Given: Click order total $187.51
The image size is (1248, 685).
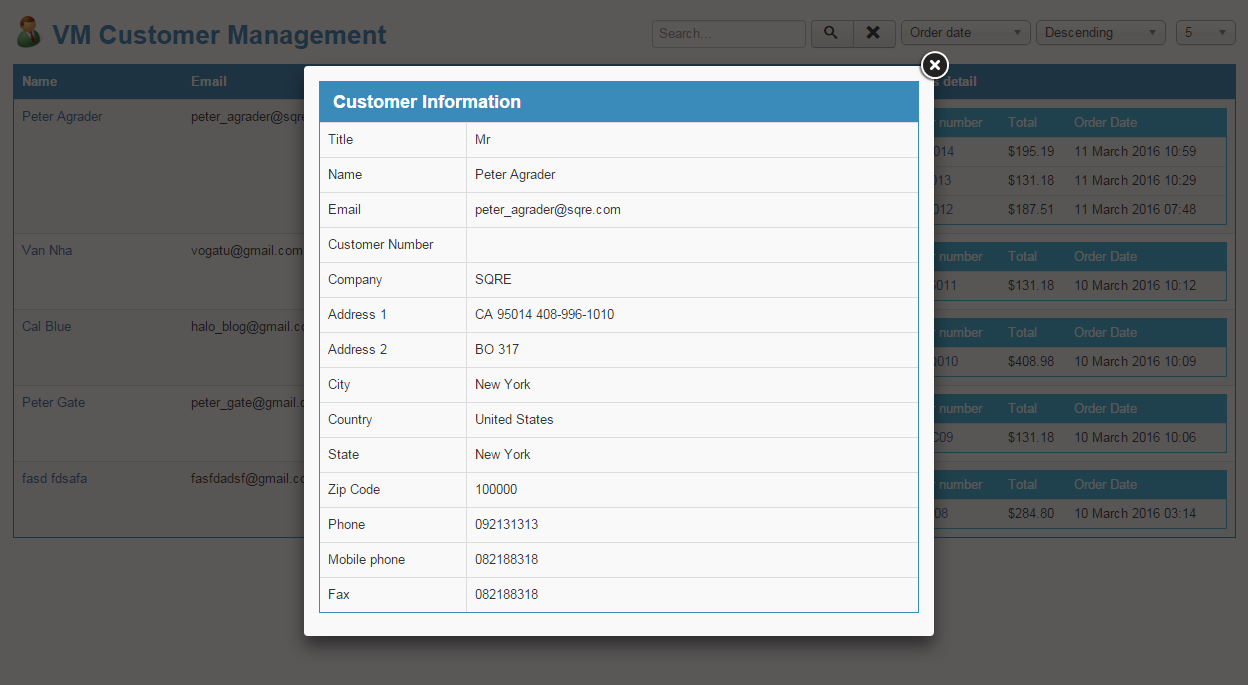Looking at the screenshot, I should (1031, 209).
